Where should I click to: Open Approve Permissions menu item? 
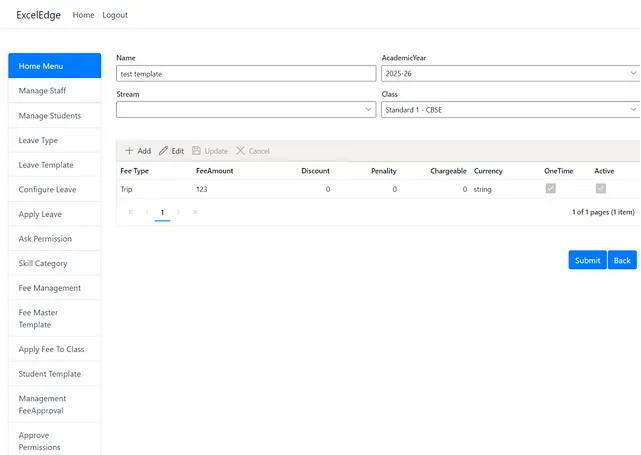(55, 440)
